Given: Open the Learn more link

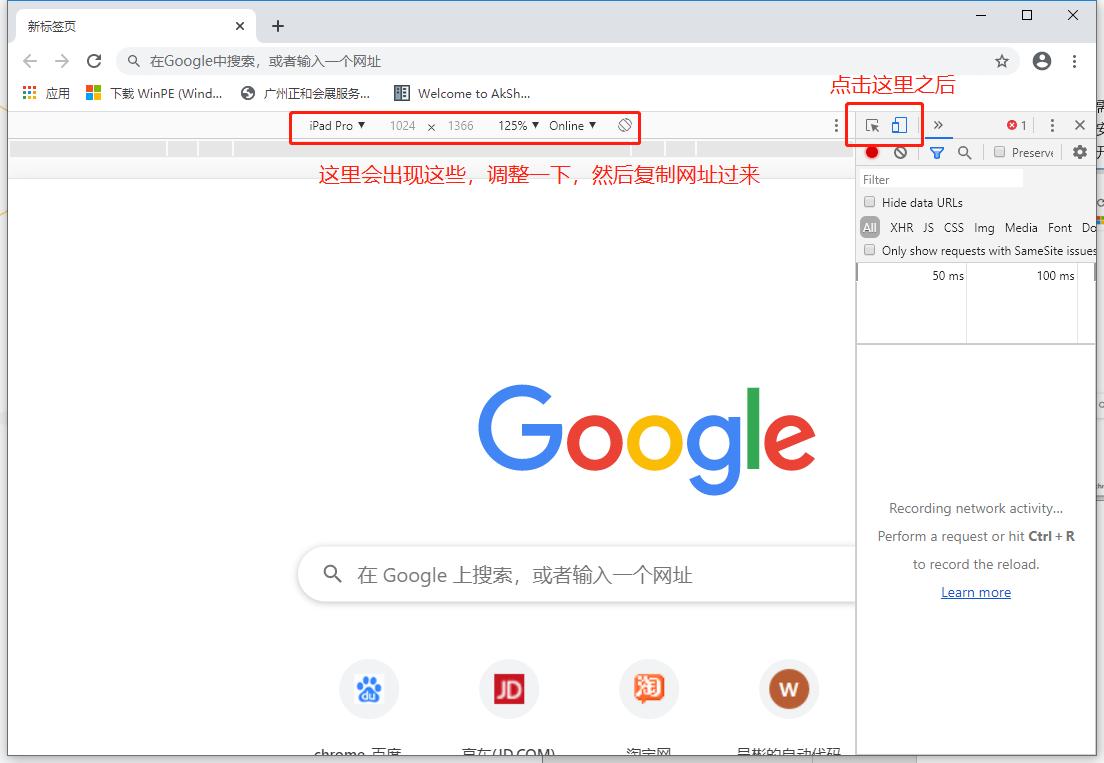Looking at the screenshot, I should 975,592.
